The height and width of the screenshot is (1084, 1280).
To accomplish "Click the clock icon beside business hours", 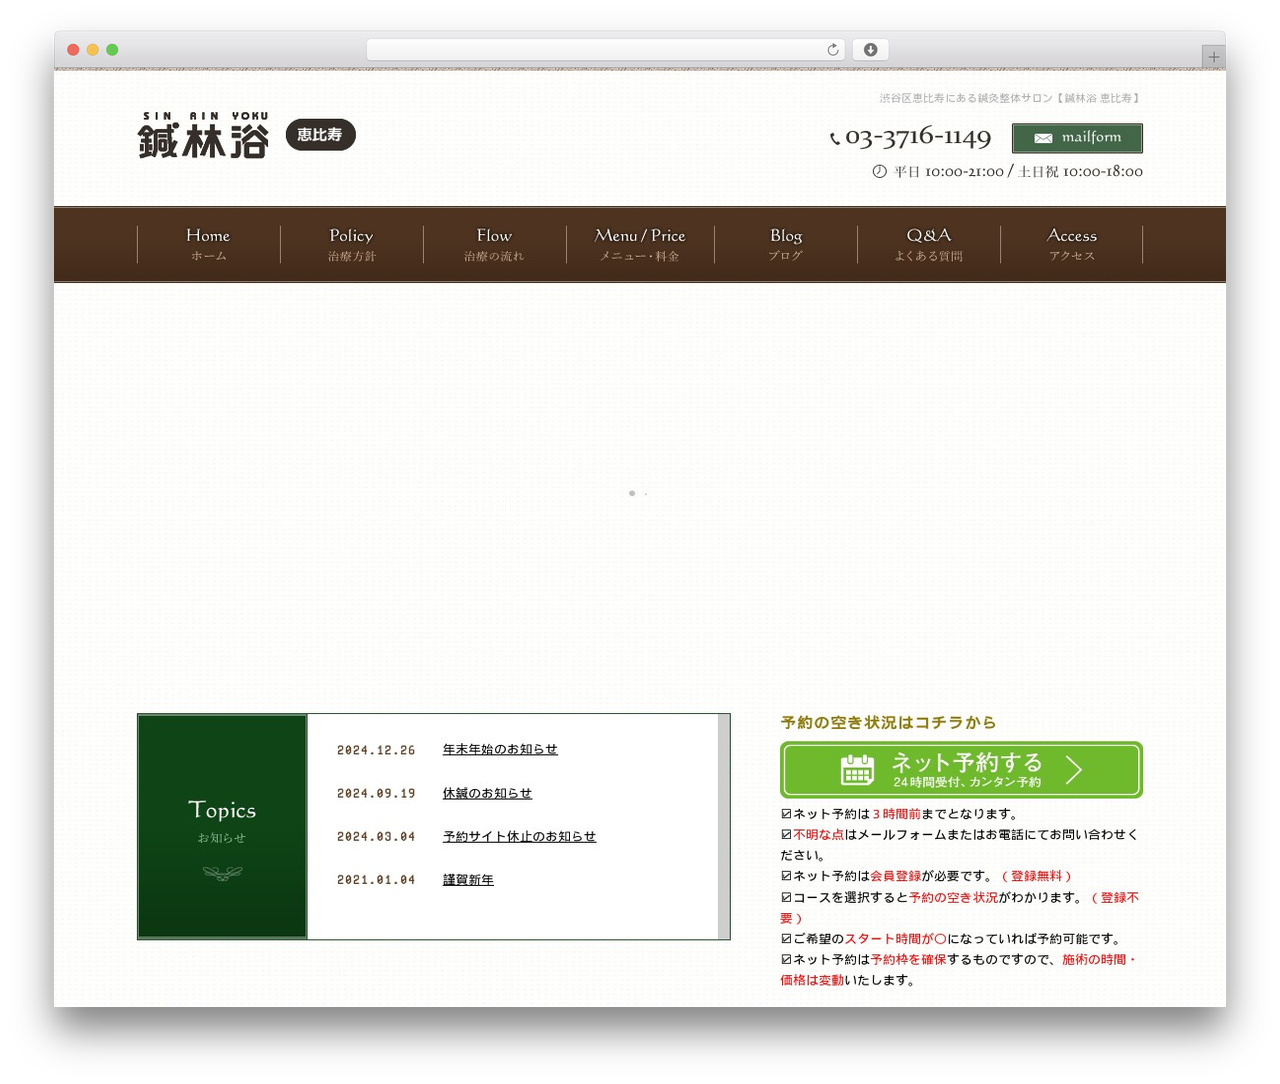I will (879, 171).
